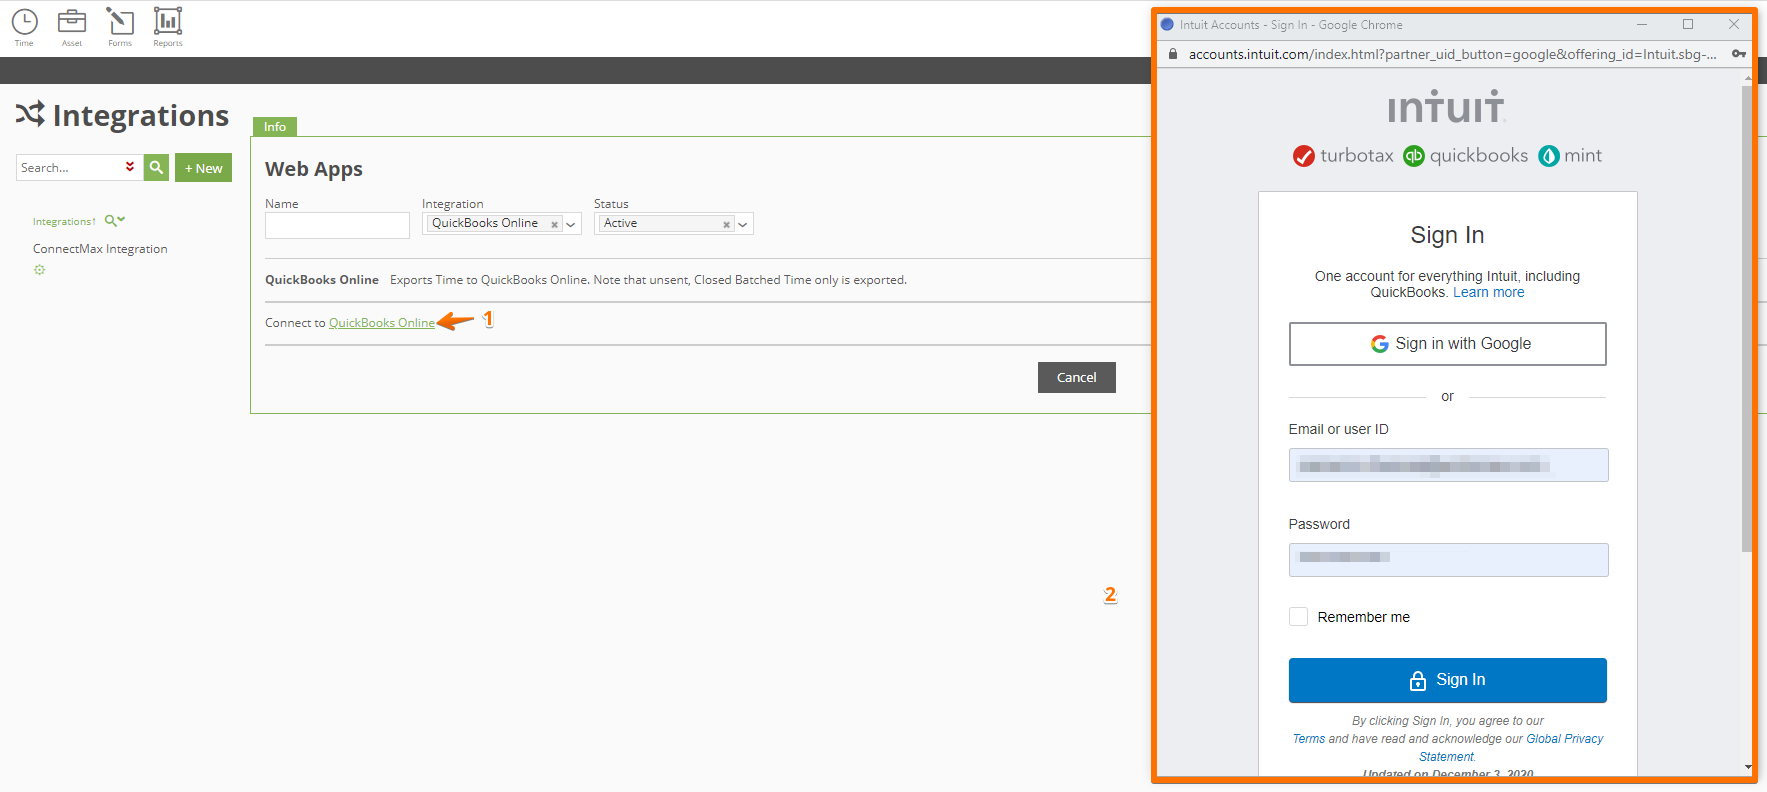
Task: Click the Web Apps heading text
Action: [314, 169]
